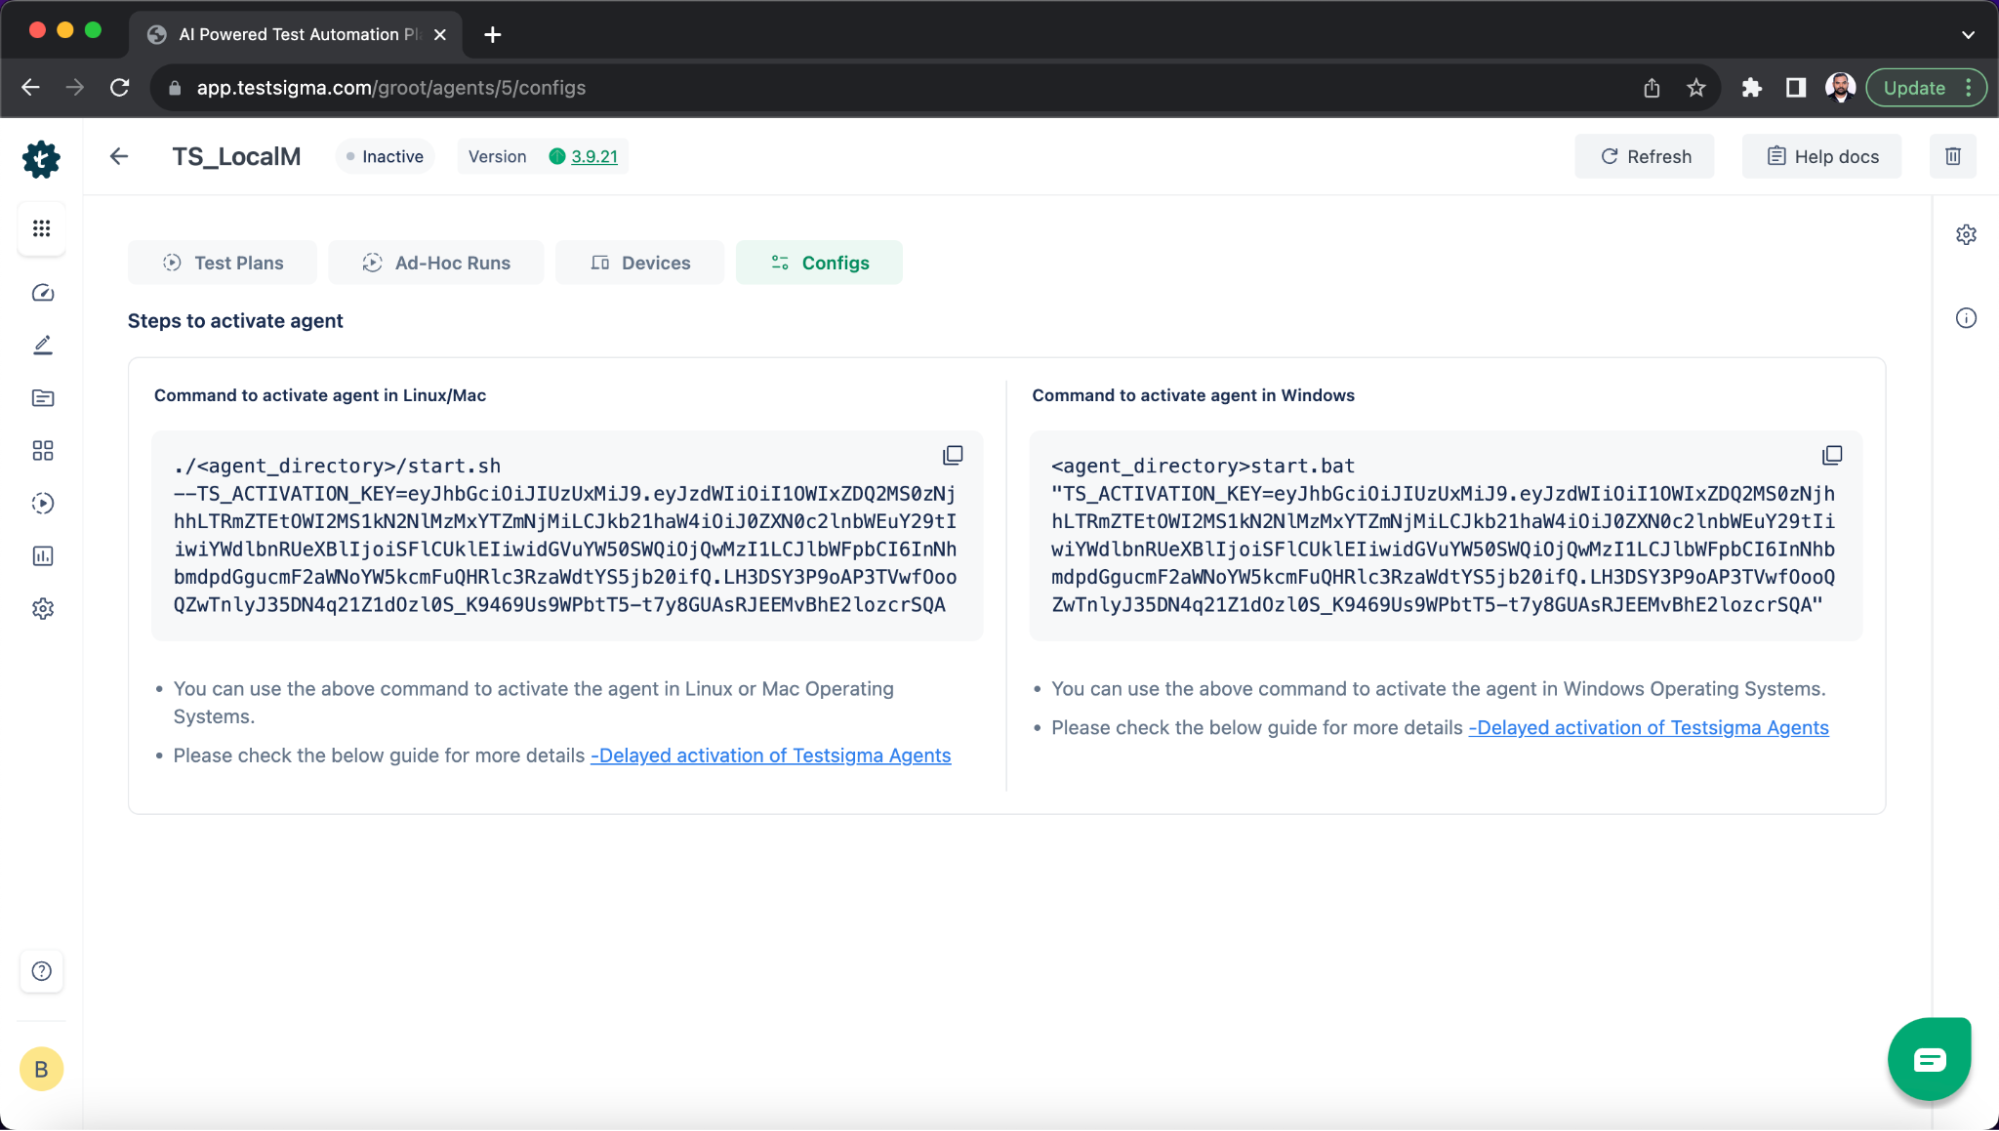Go back using the arrow beside TS_LocalM
Screen dimensions: 1999x1131
click(119, 156)
